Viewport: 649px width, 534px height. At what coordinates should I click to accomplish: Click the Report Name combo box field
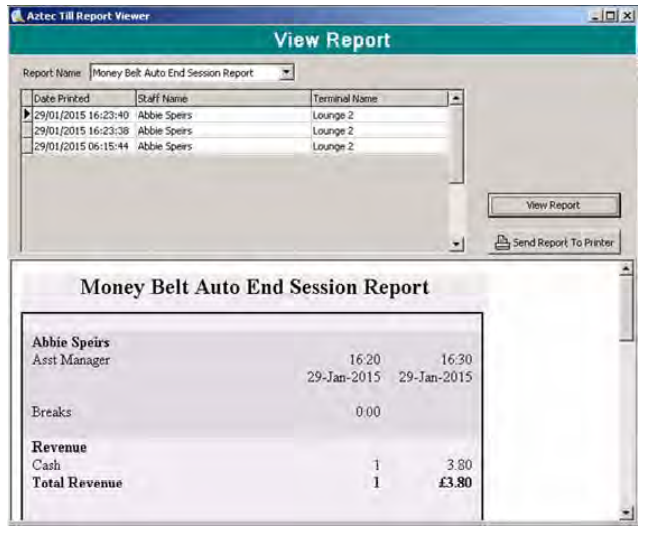point(192,72)
